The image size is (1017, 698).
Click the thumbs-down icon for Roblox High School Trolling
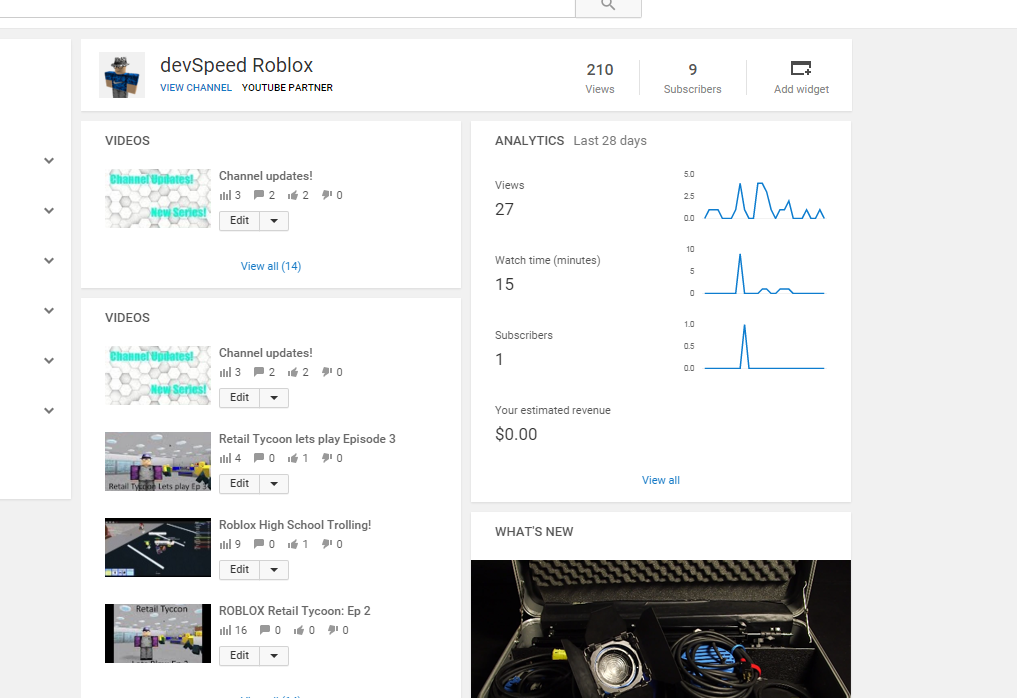327,544
